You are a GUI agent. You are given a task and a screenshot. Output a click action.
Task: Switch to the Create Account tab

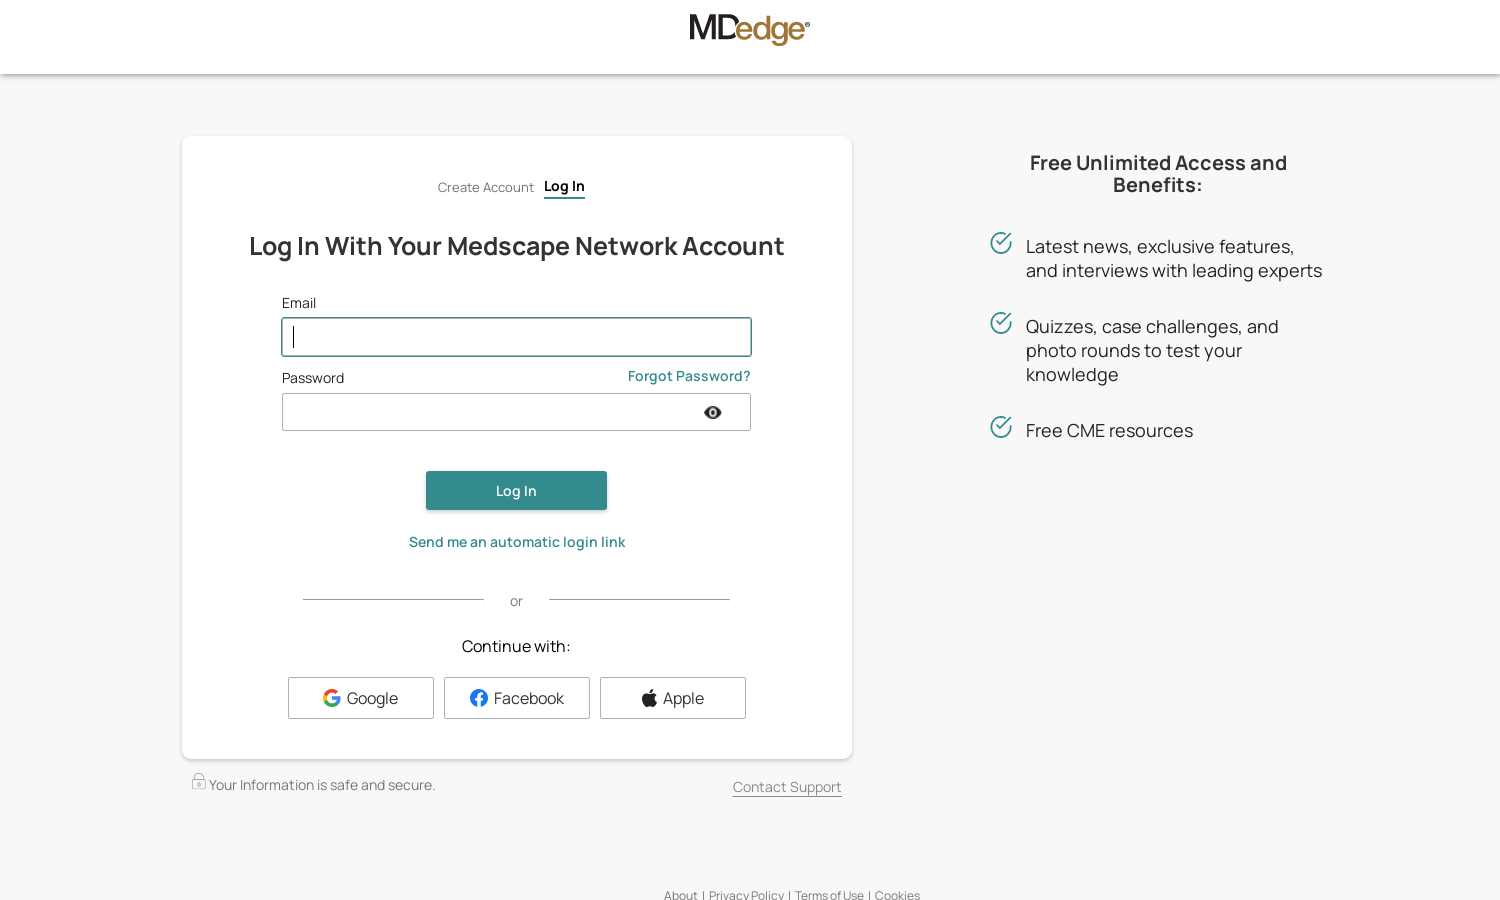(x=486, y=188)
